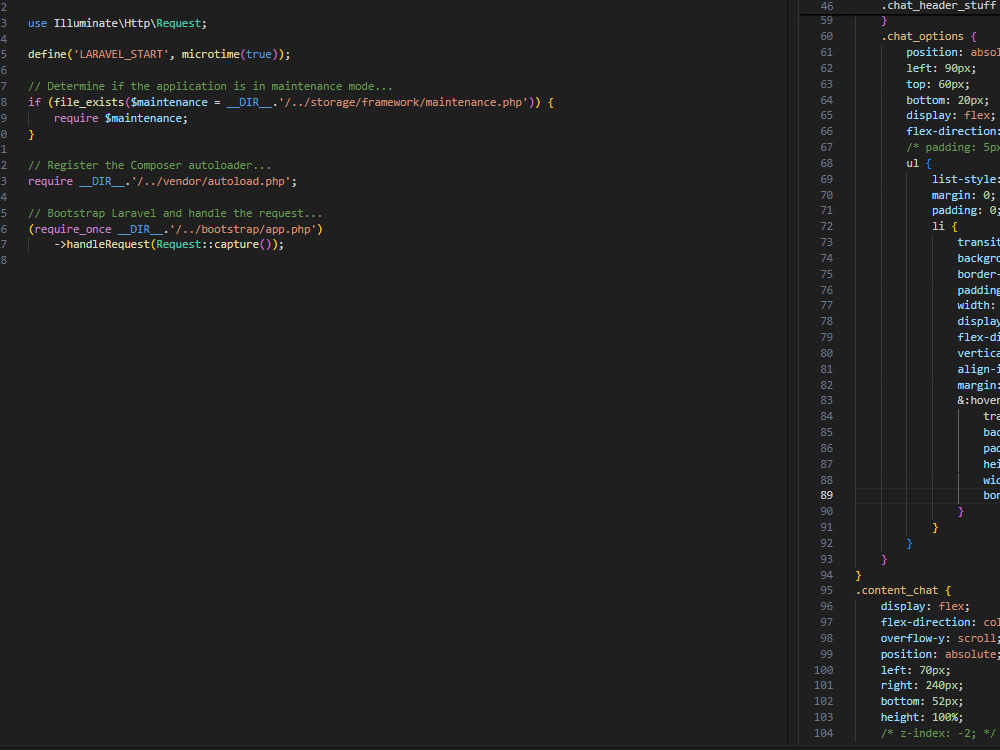Click the 'ul {' nested selector

point(919,163)
